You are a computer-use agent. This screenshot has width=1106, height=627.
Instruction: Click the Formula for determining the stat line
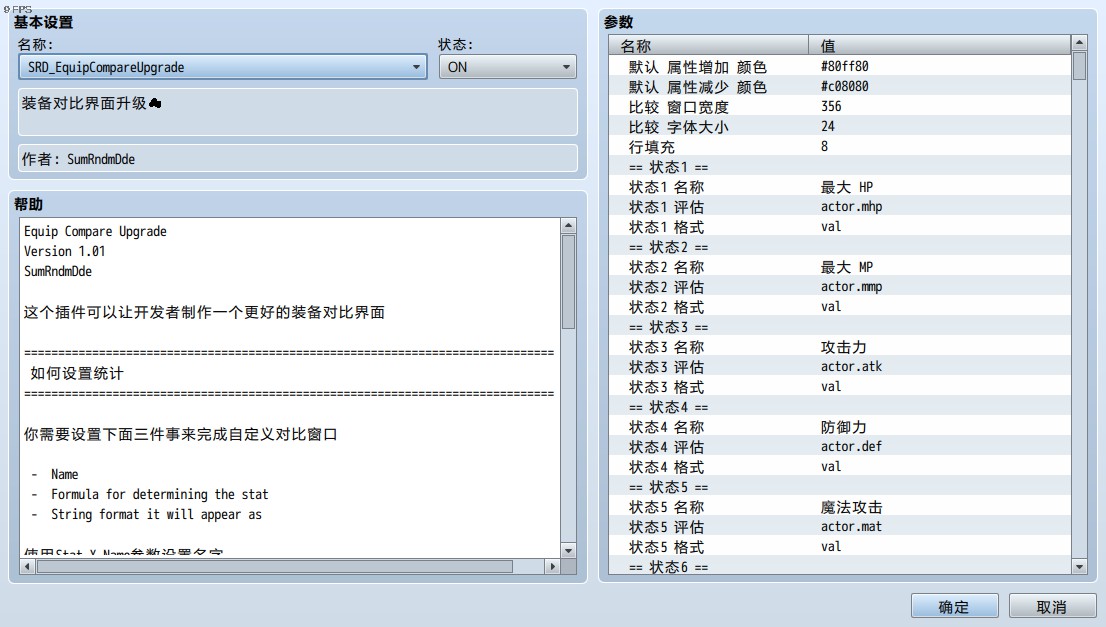click(159, 494)
